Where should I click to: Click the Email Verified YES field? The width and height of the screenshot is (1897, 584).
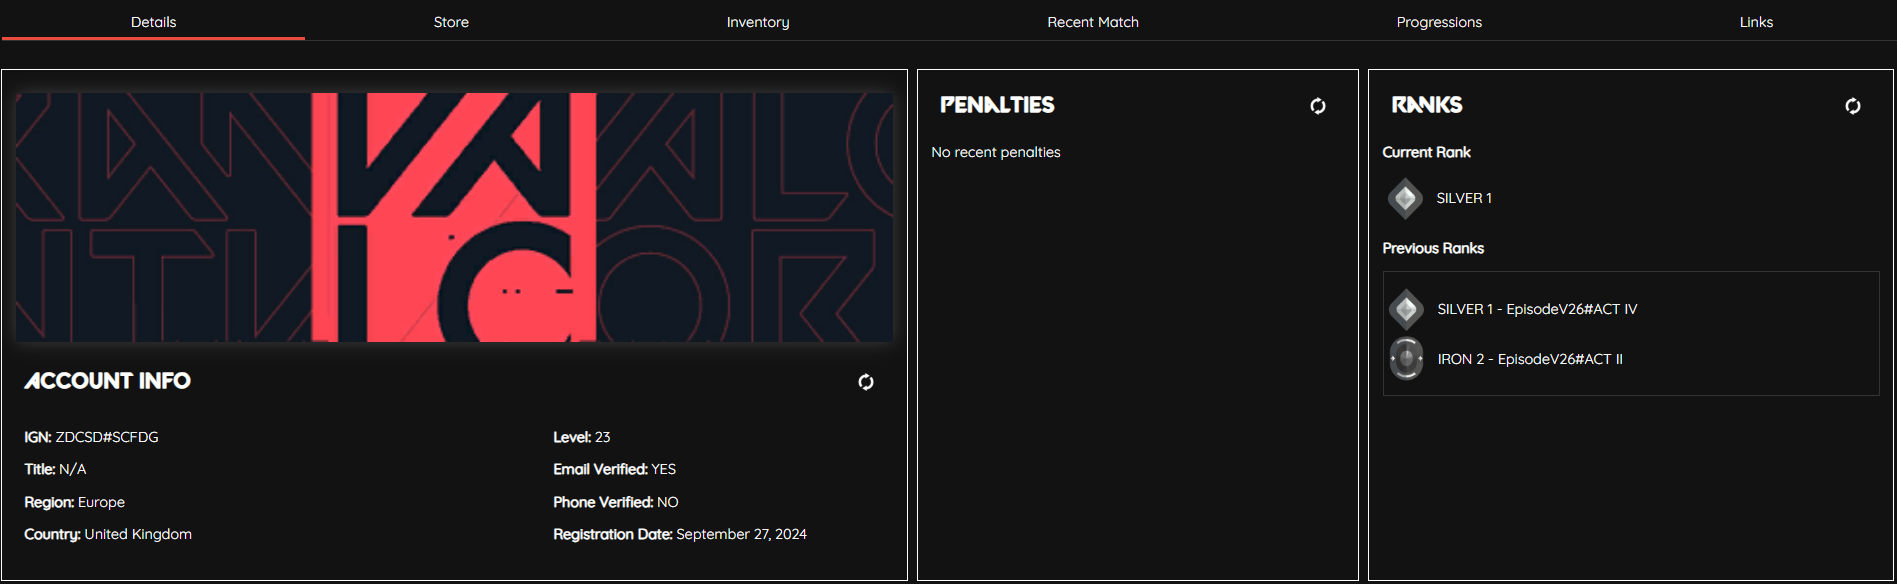[614, 469]
